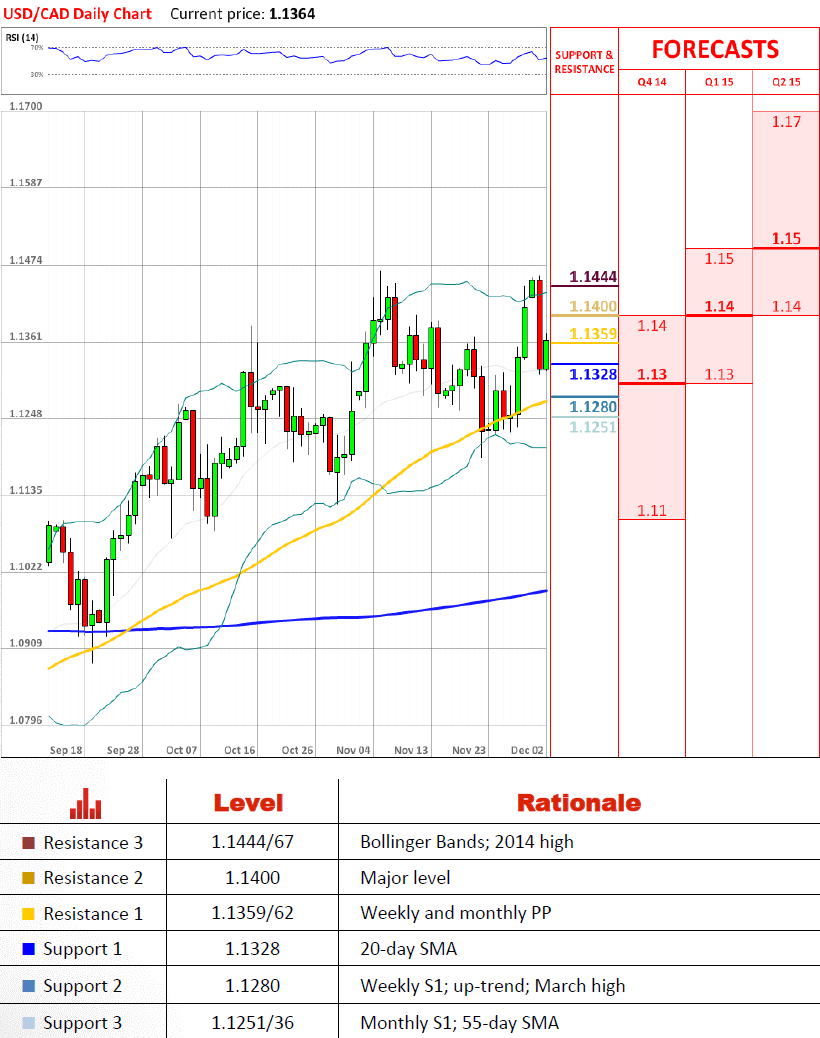This screenshot has height=1038, width=820.
Task: Click the Rationale column header
Action: (579, 803)
